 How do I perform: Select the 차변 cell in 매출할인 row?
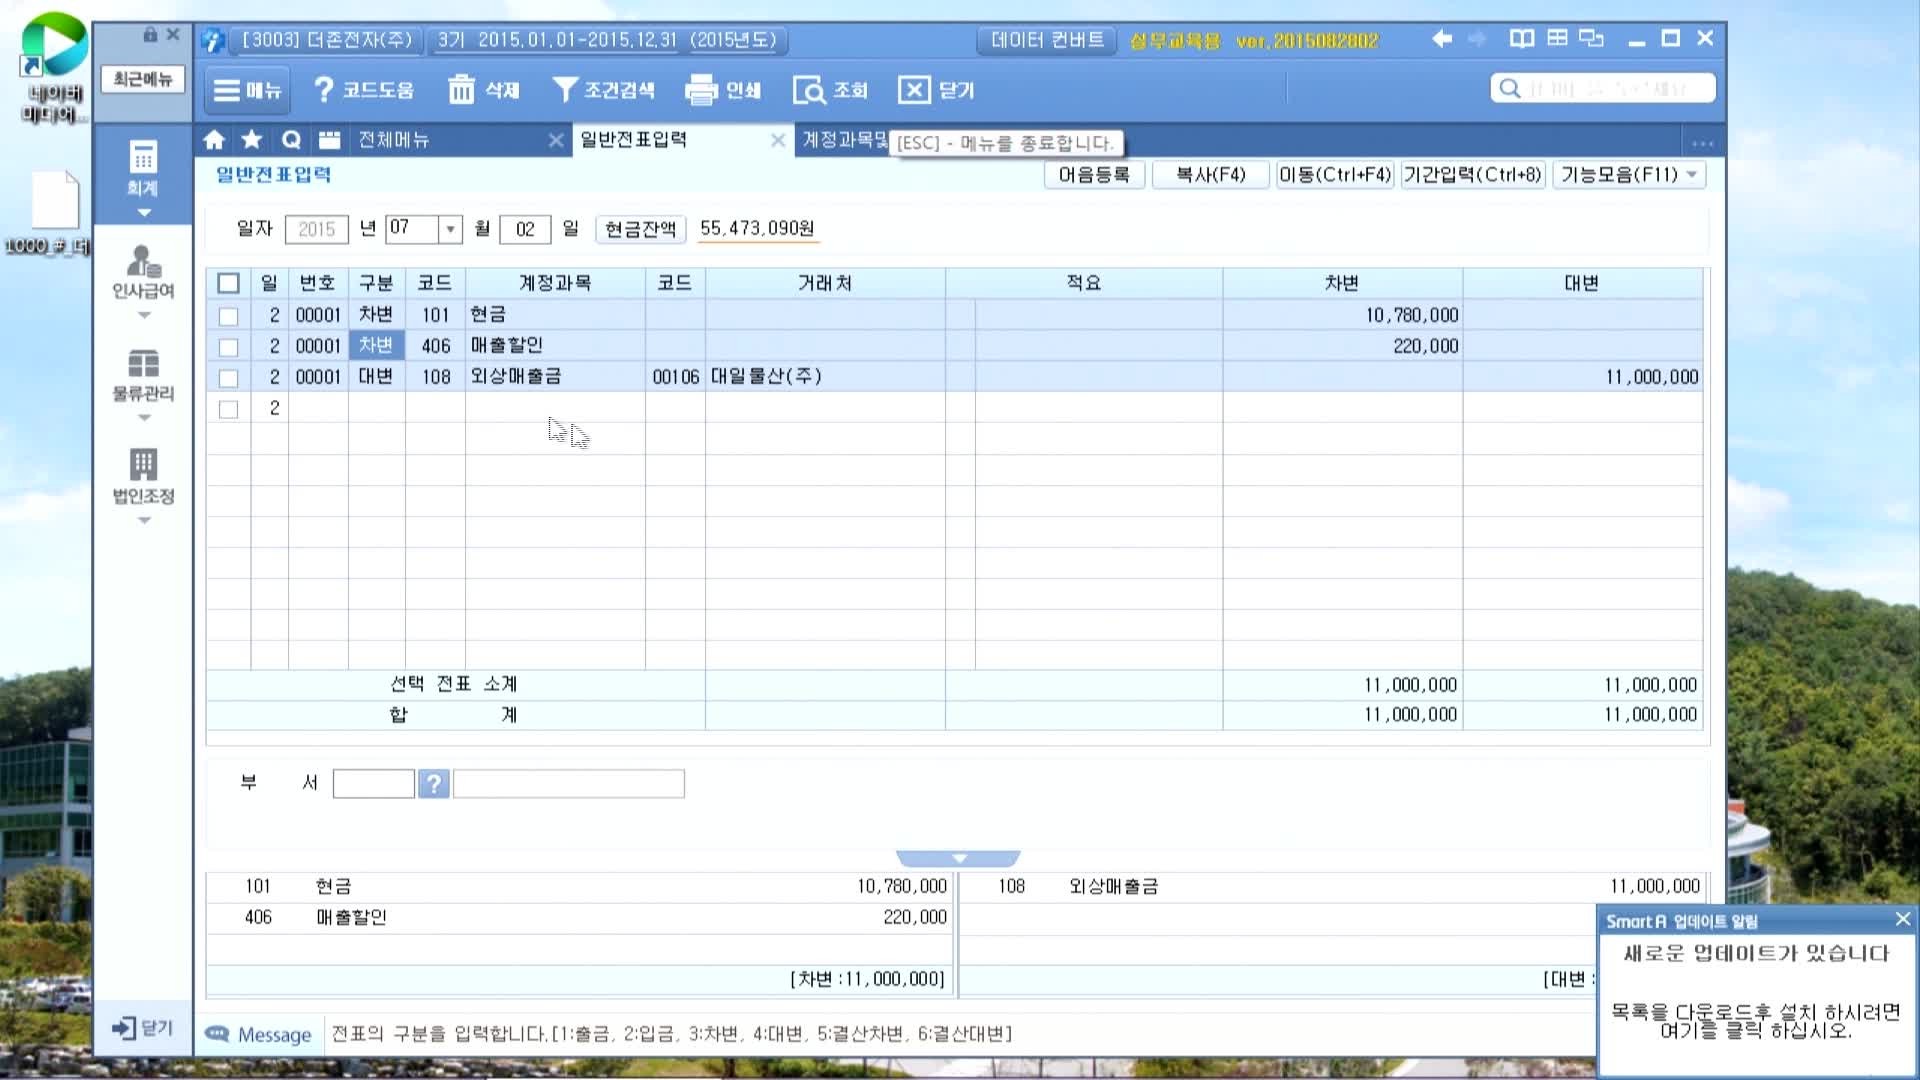click(x=376, y=346)
